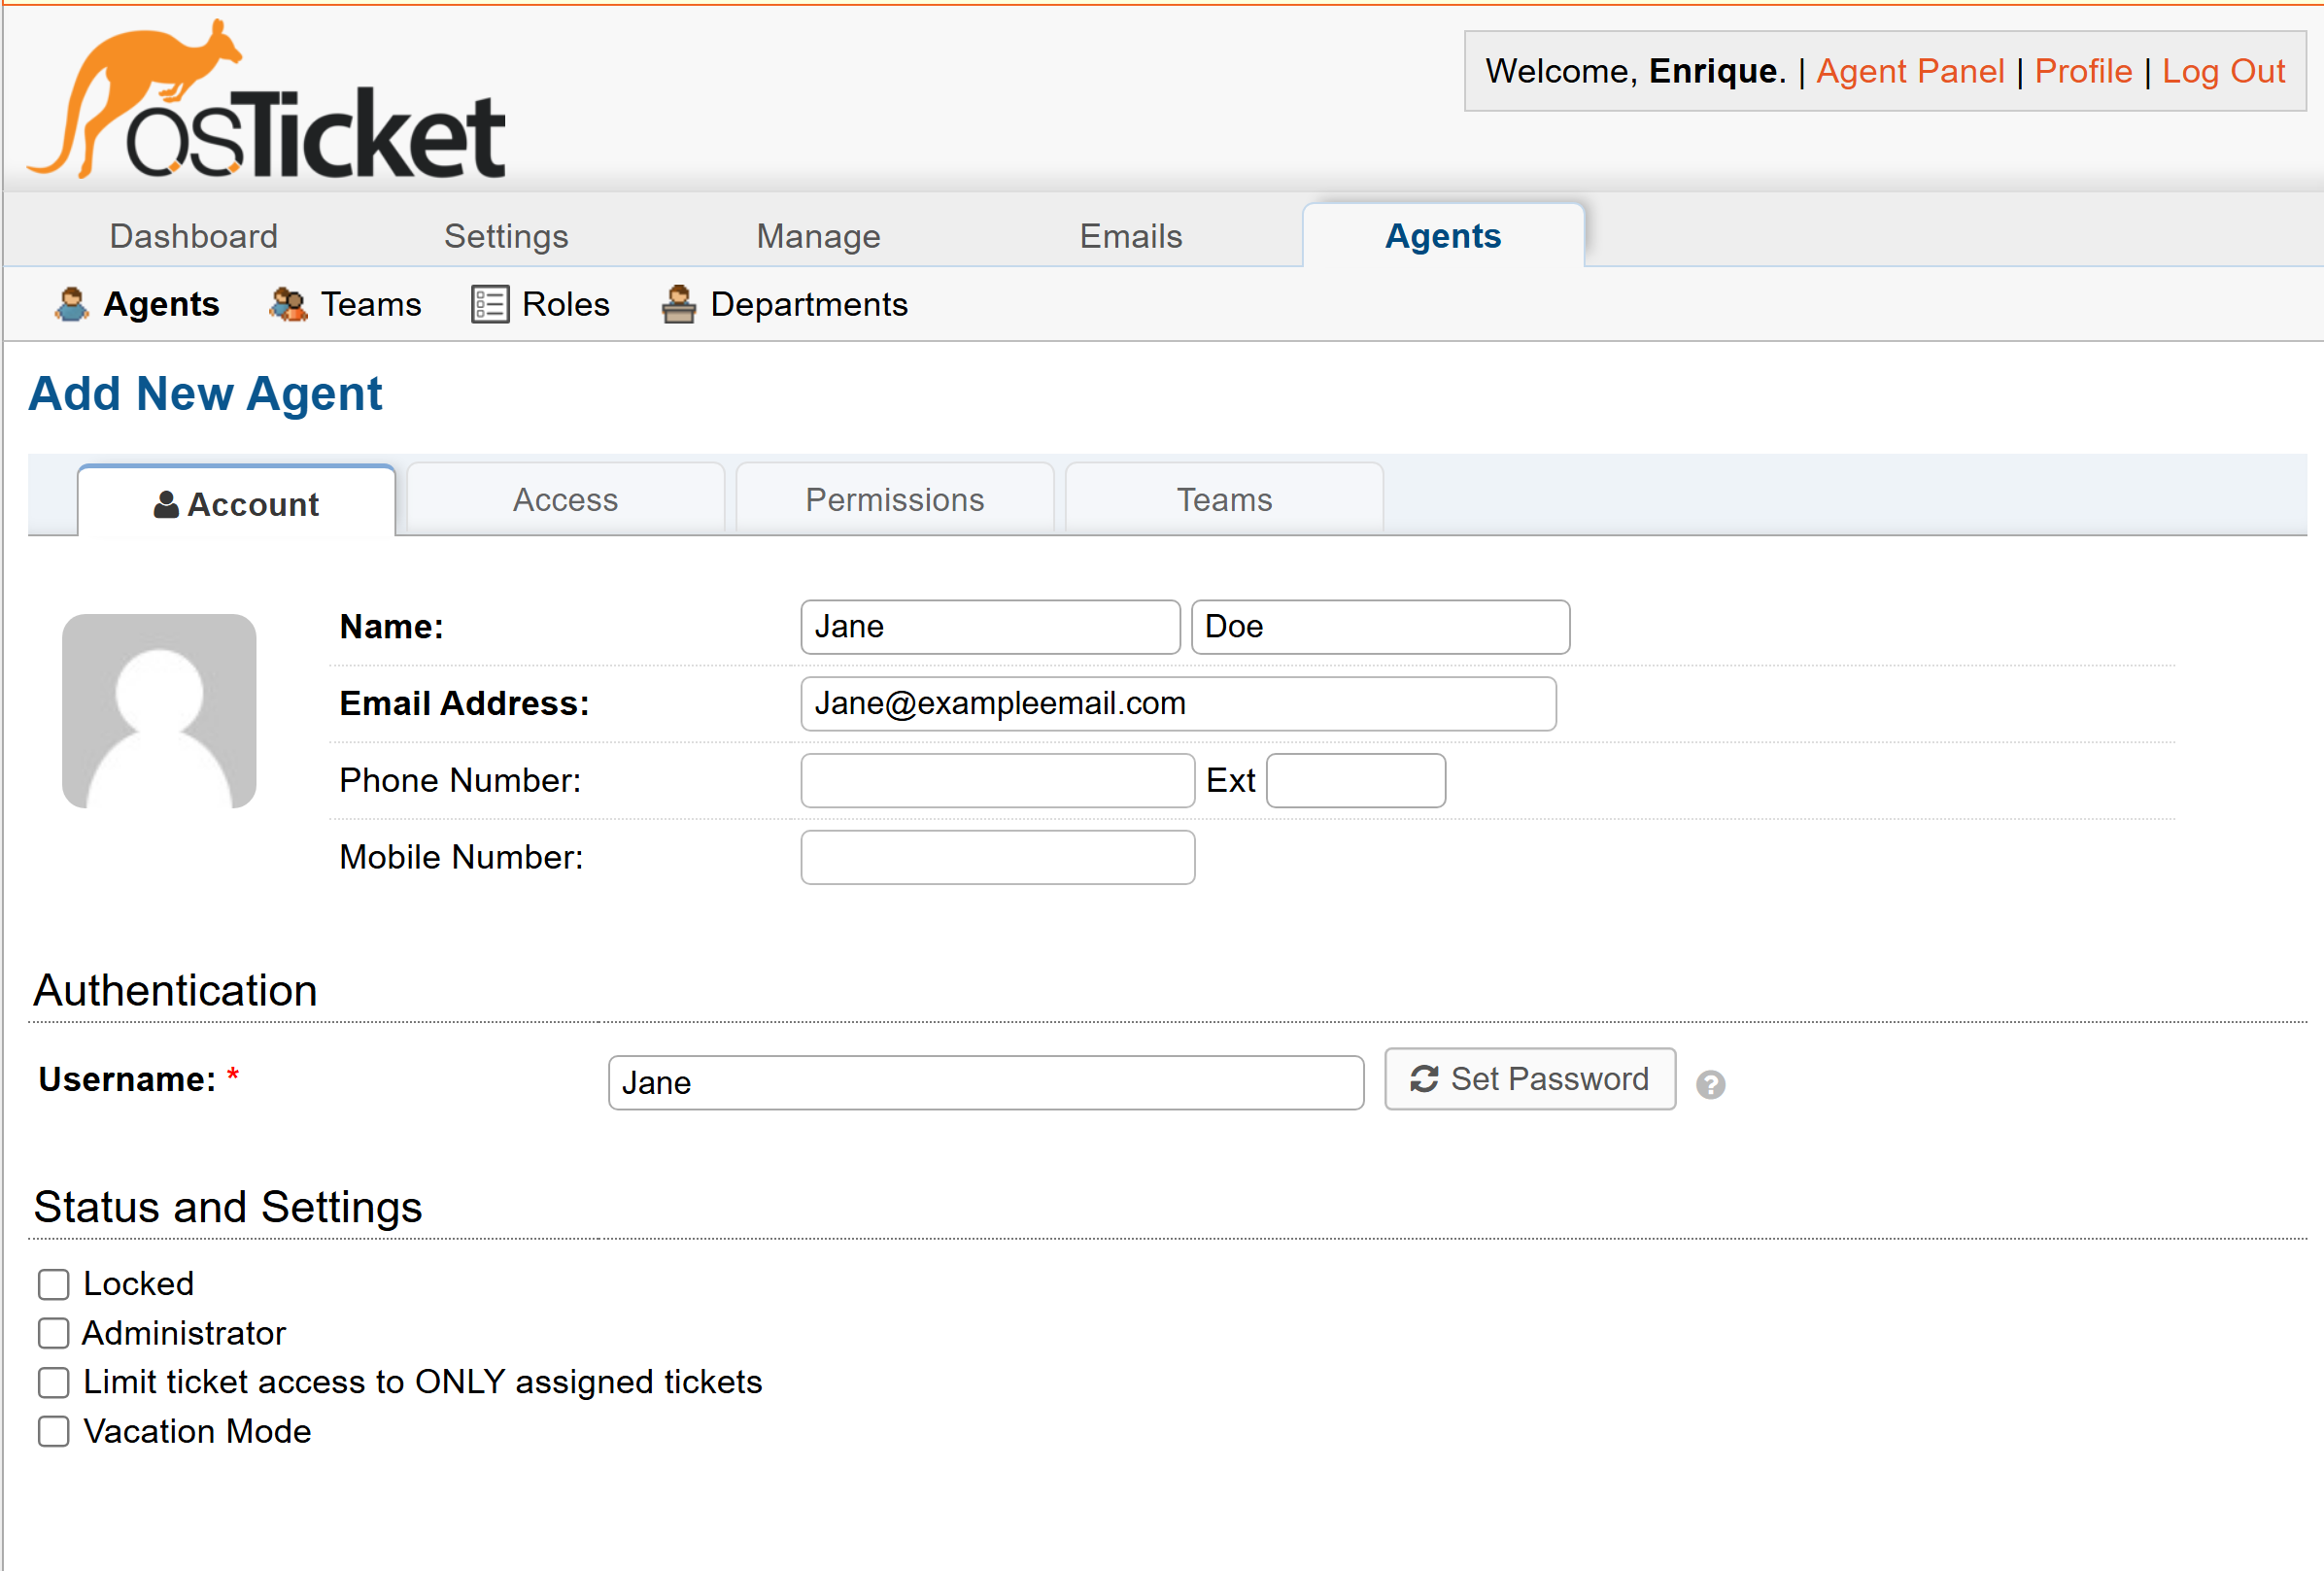Open the Roles sub-navigation link
Screen dimensions: 2324x1571
coord(566,304)
